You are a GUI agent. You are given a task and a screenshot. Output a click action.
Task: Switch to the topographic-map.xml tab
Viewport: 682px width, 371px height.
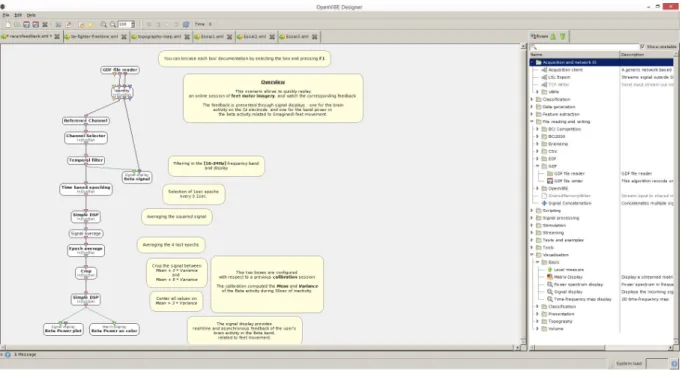[x=159, y=37]
